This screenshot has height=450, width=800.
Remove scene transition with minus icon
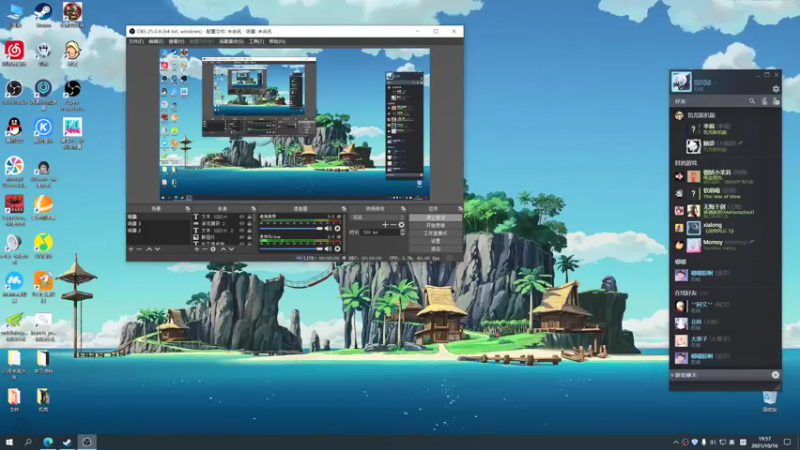(x=393, y=224)
